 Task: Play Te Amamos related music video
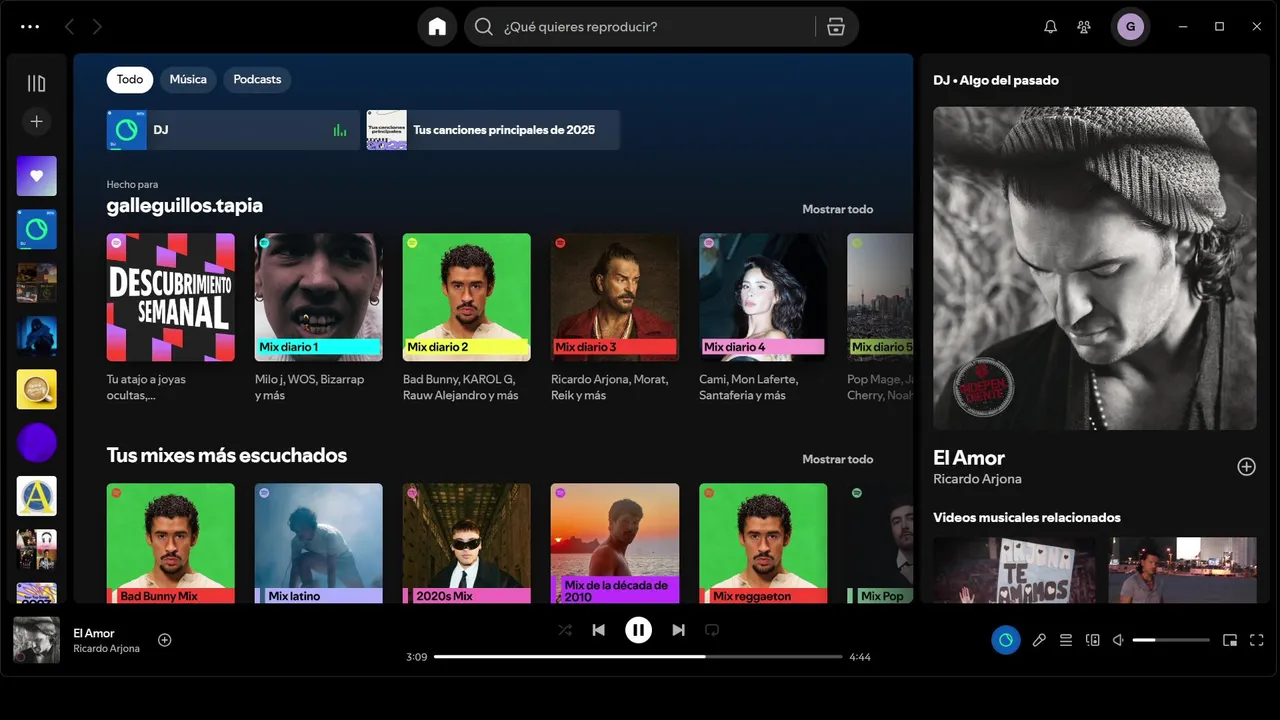click(x=1014, y=570)
